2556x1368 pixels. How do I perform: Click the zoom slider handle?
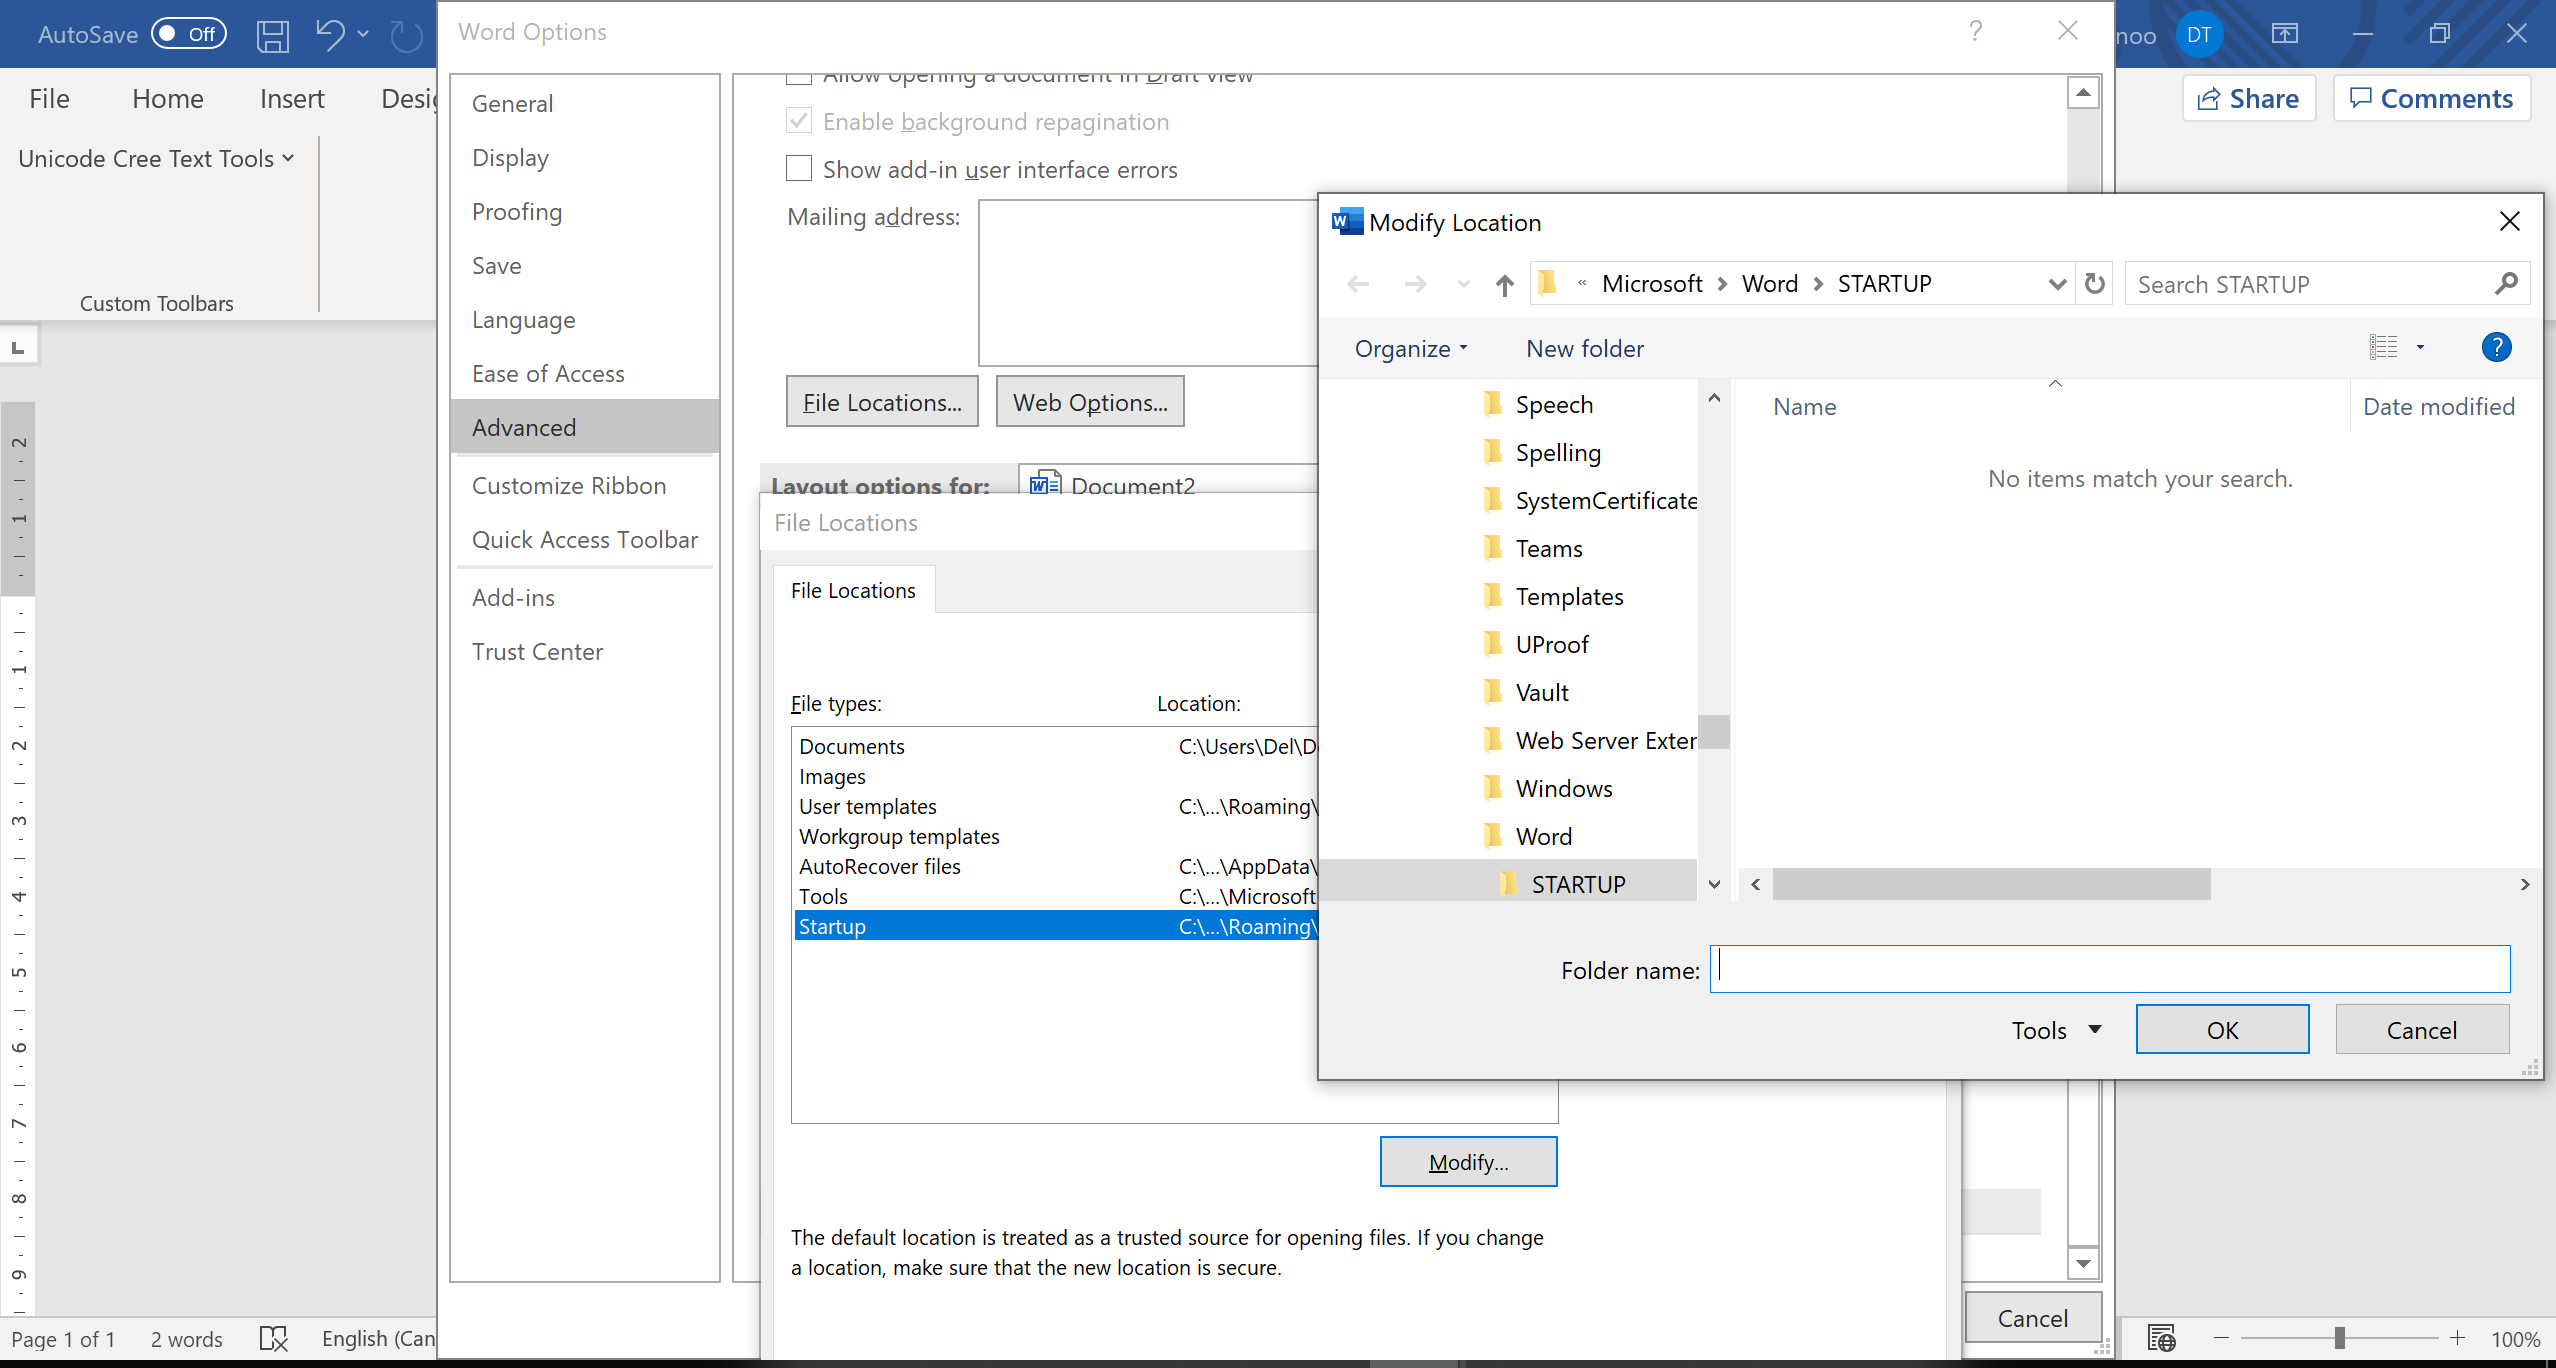tap(2339, 1338)
